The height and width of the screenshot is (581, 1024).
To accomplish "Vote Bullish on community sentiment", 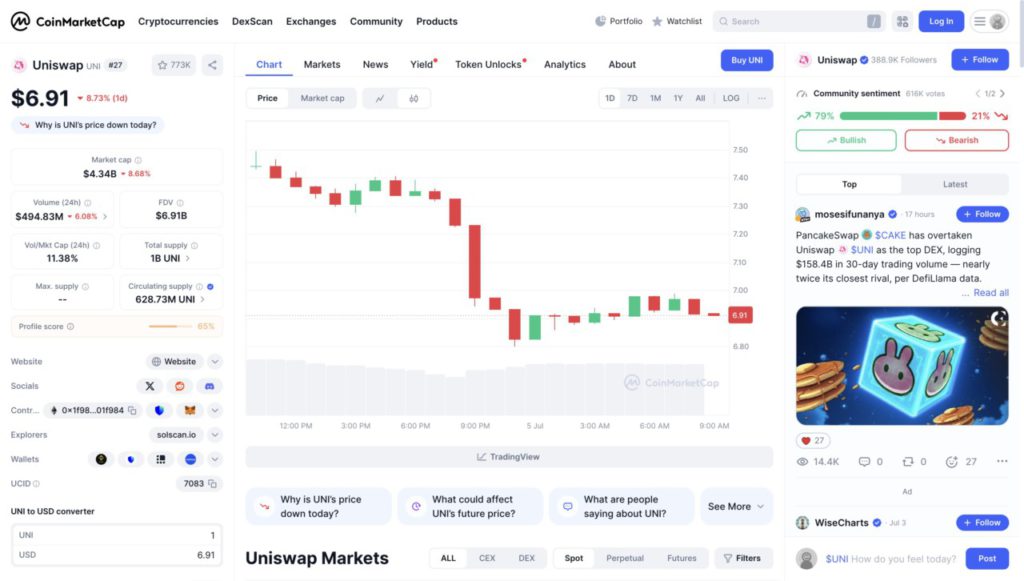I will click(845, 140).
